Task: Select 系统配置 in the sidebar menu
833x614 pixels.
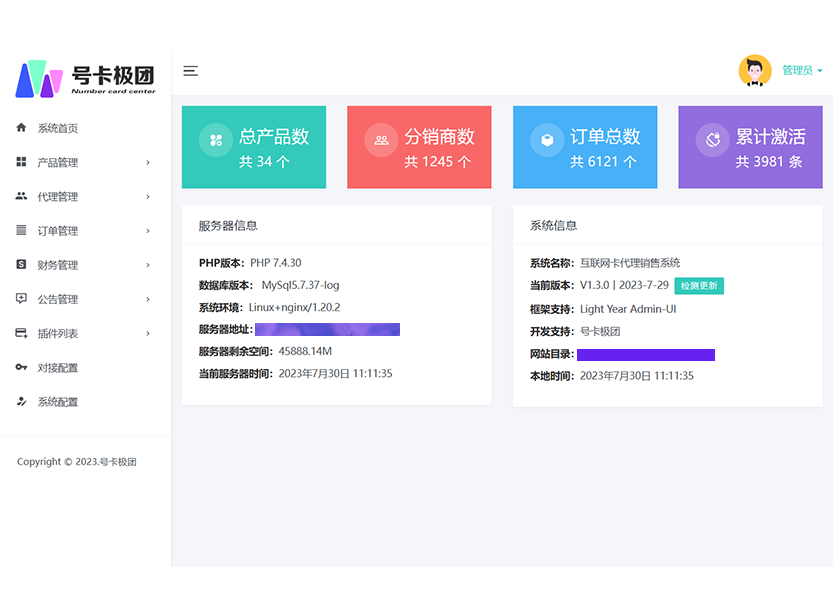Action: click(x=58, y=402)
